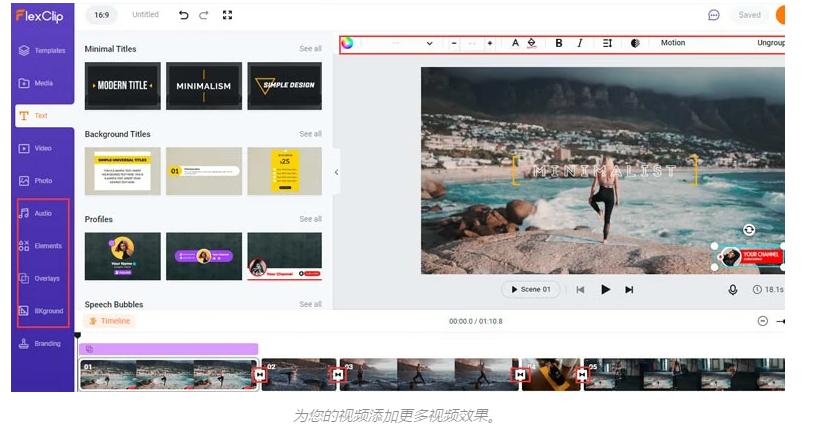Open the text alignment options
Viewport: 818px width, 424px height.
pyautogui.click(x=607, y=43)
